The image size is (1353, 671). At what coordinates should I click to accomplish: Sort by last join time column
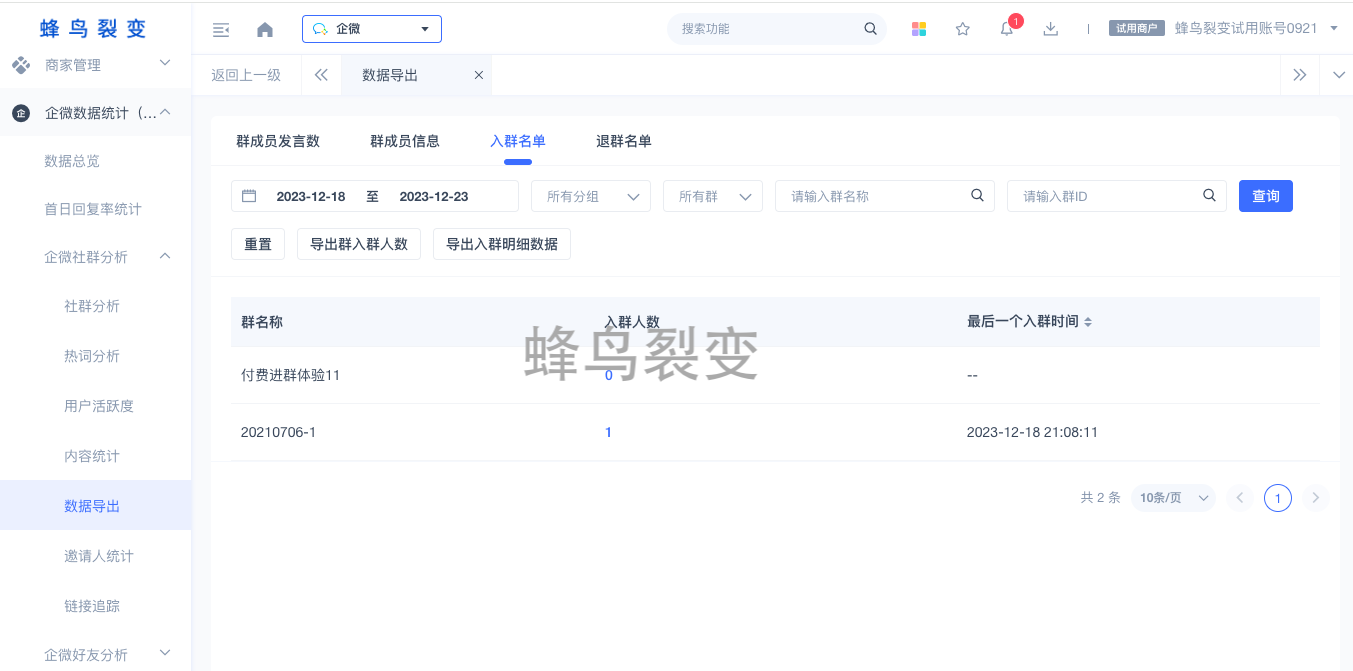coord(1088,322)
